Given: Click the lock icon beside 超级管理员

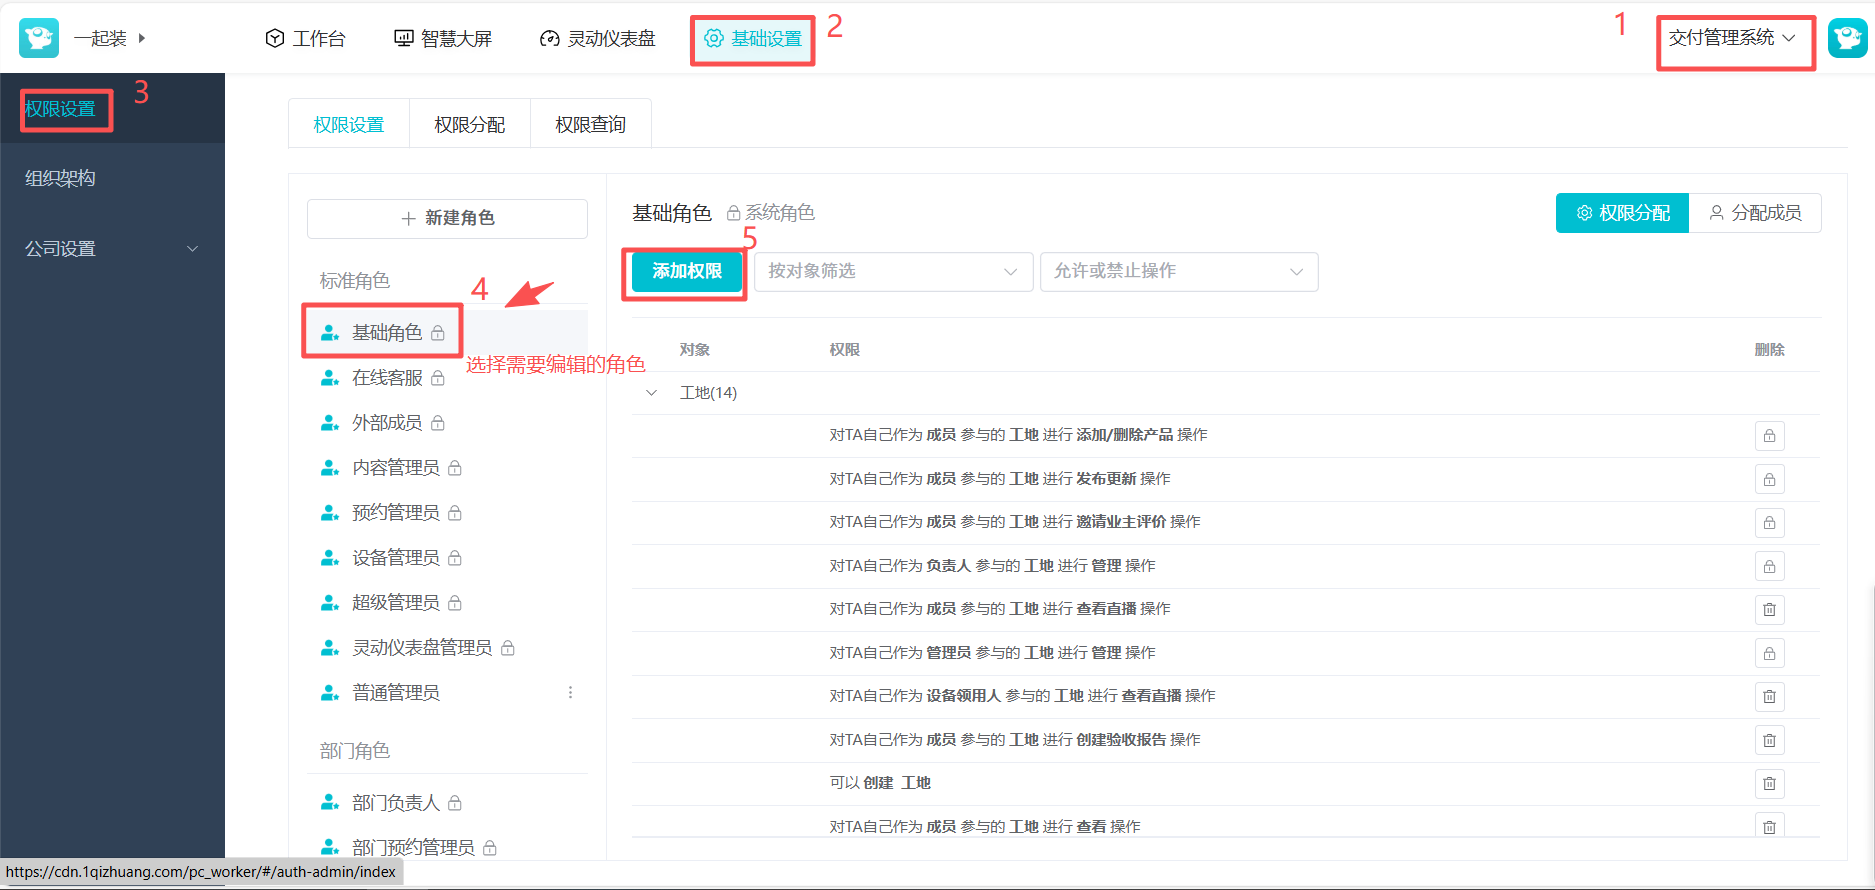Looking at the screenshot, I should tap(455, 602).
